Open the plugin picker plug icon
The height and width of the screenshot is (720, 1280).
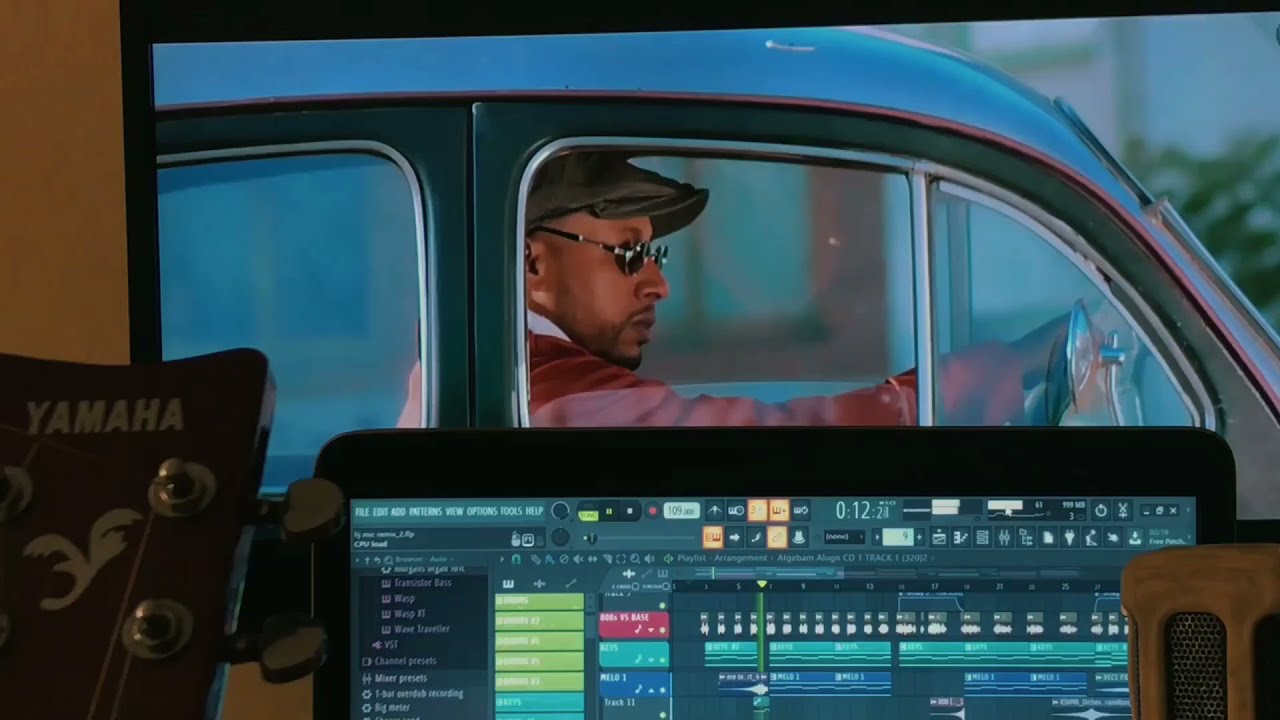pyautogui.click(x=1069, y=538)
